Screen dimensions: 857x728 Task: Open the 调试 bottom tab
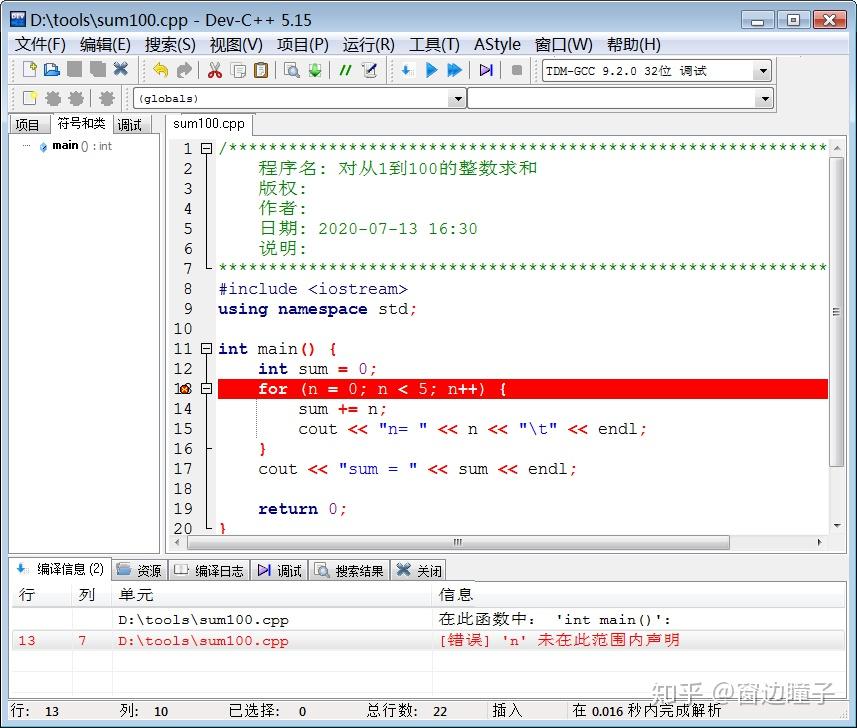coord(280,571)
